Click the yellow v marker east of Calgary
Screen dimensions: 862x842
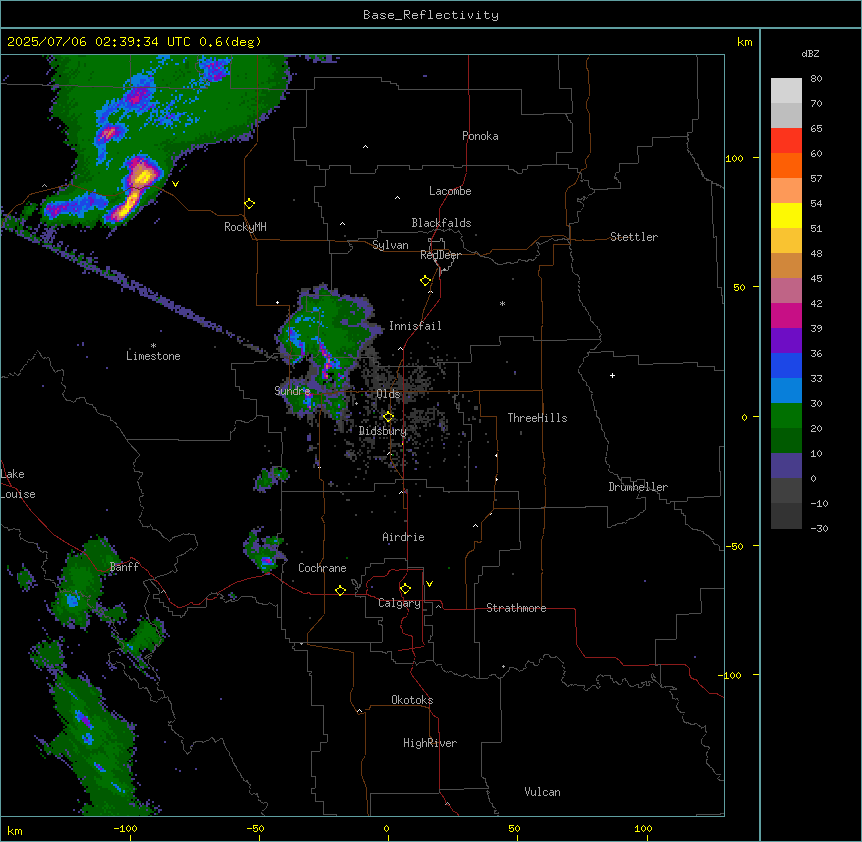point(429,584)
